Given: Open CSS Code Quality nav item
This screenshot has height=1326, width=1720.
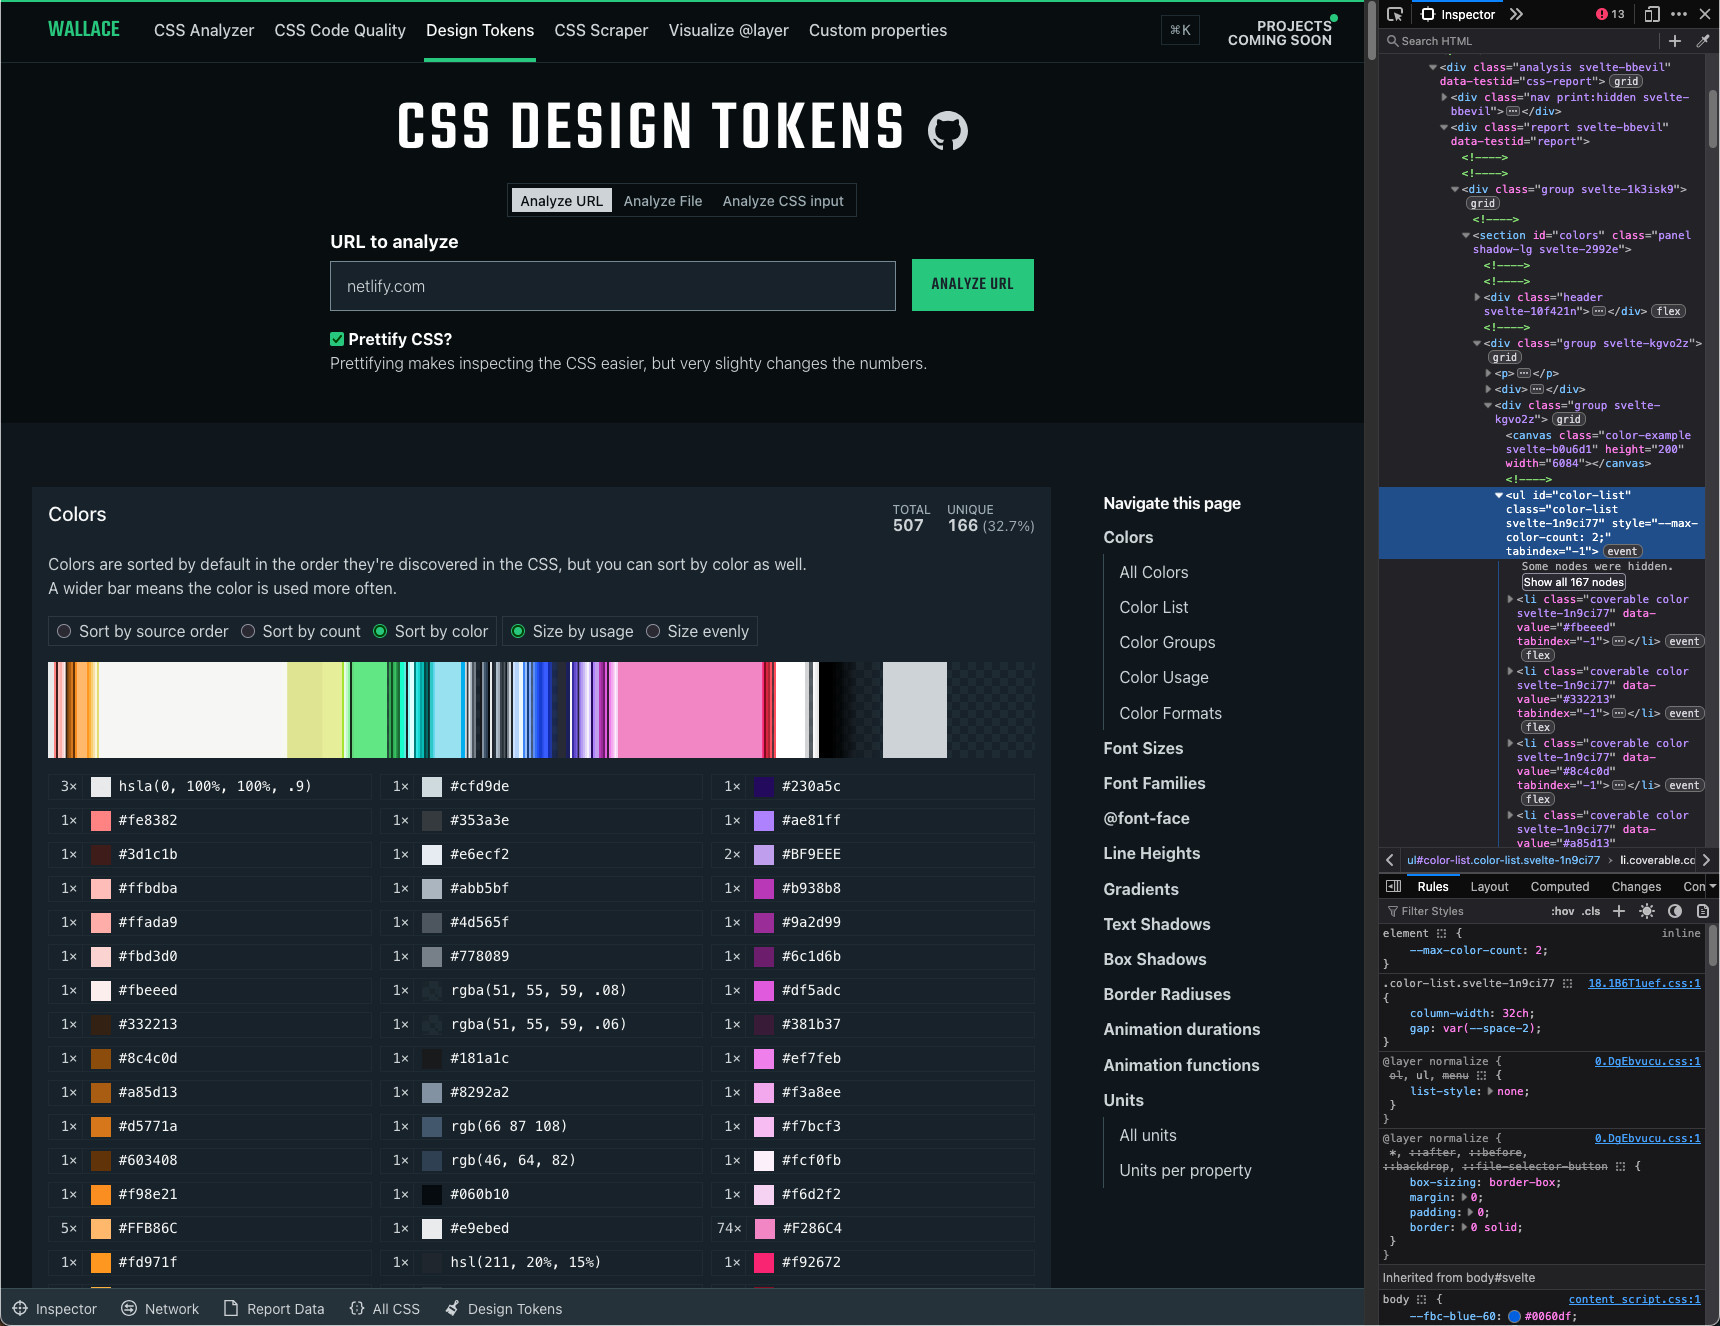Looking at the screenshot, I should coord(340,30).
